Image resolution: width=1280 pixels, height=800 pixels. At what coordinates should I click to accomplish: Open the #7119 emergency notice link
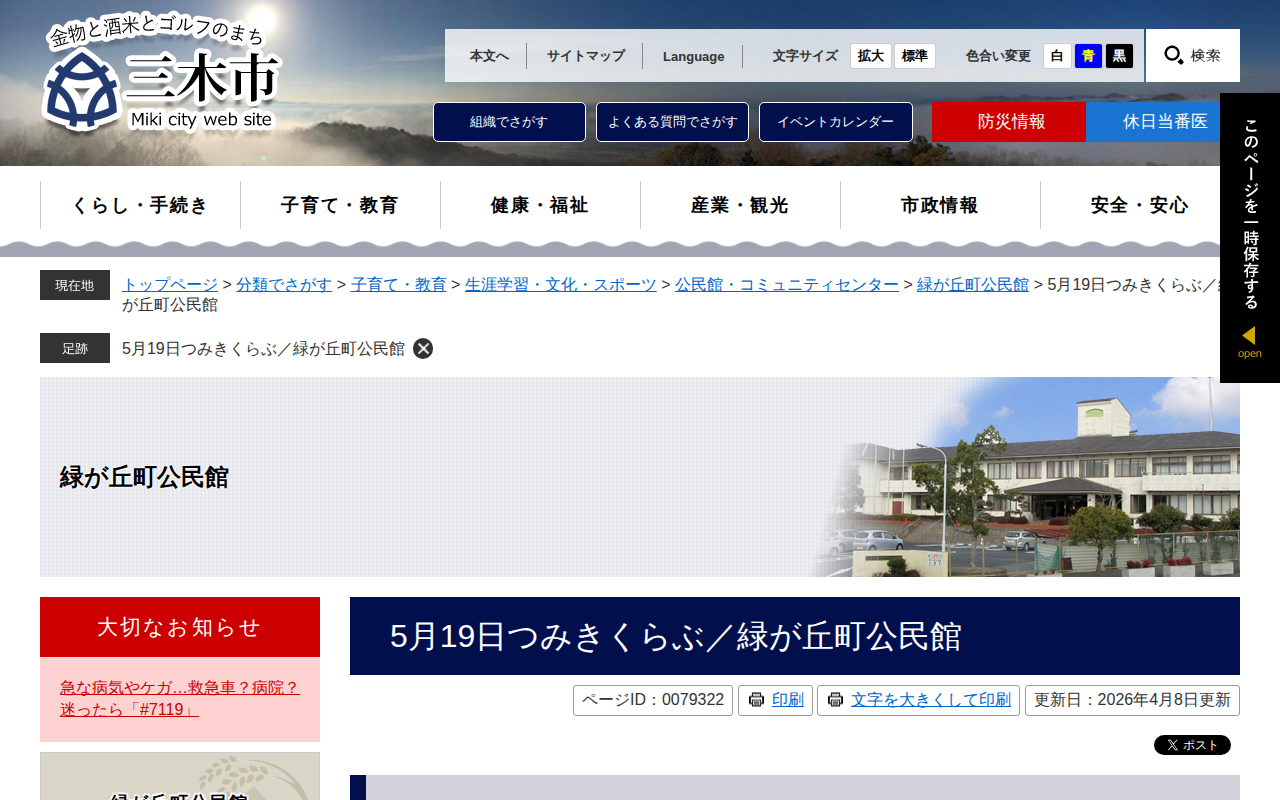180,698
